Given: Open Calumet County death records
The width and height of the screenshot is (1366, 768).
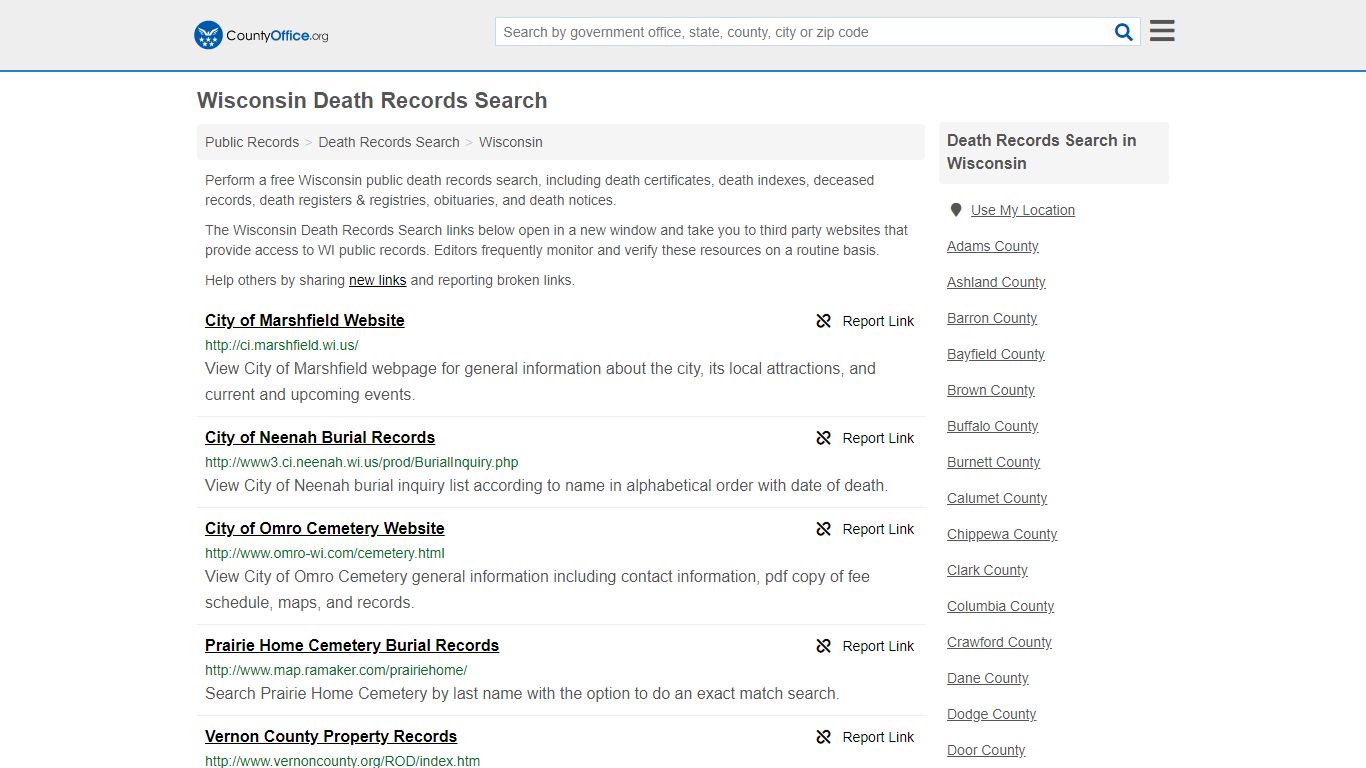Looking at the screenshot, I should [x=997, y=498].
